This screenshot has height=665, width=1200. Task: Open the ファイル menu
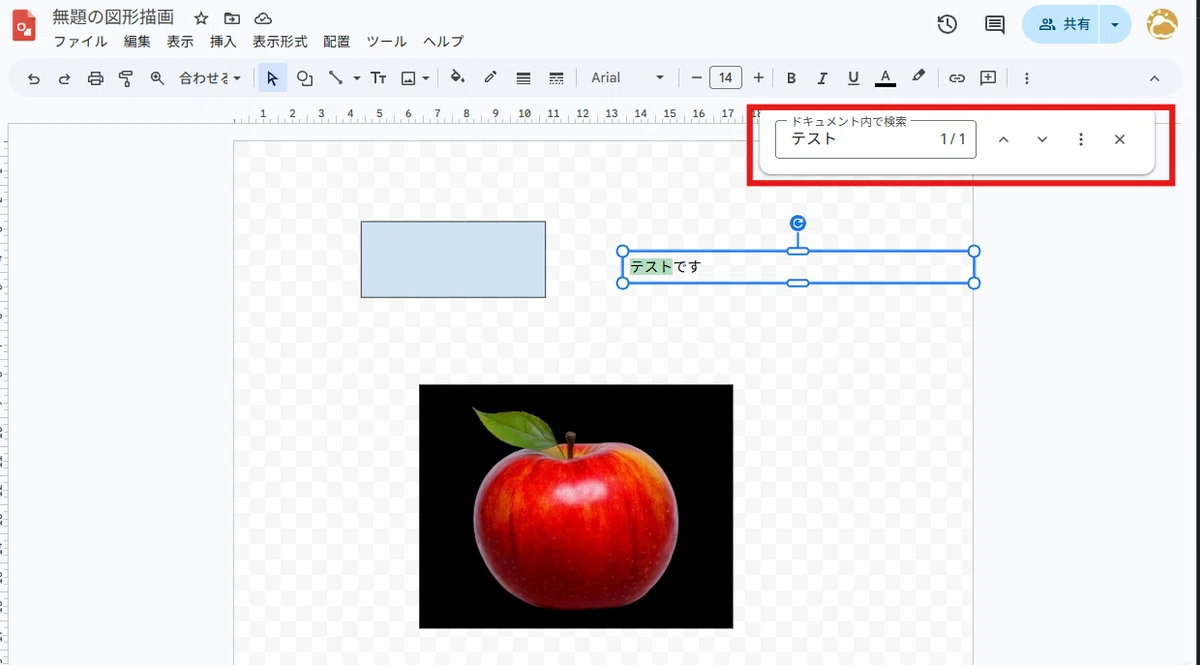click(x=80, y=42)
